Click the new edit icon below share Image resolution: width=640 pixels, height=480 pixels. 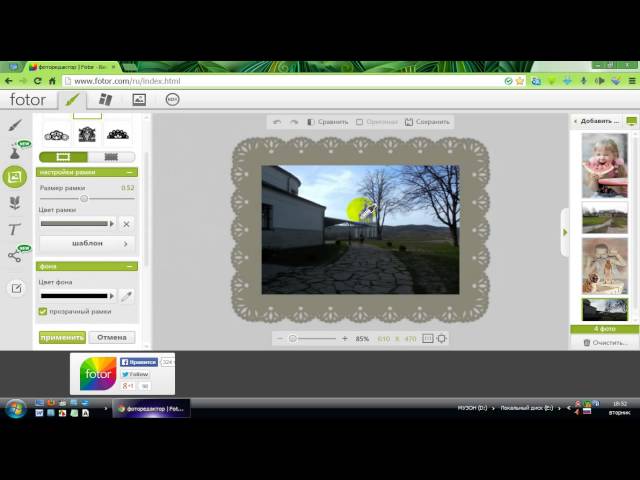16,289
